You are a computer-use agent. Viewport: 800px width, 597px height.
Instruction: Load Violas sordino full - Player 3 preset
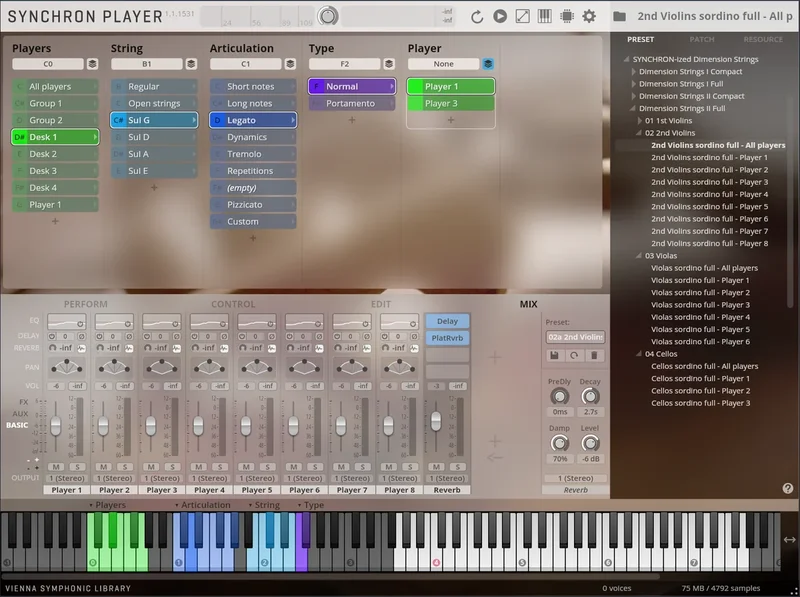click(700, 305)
